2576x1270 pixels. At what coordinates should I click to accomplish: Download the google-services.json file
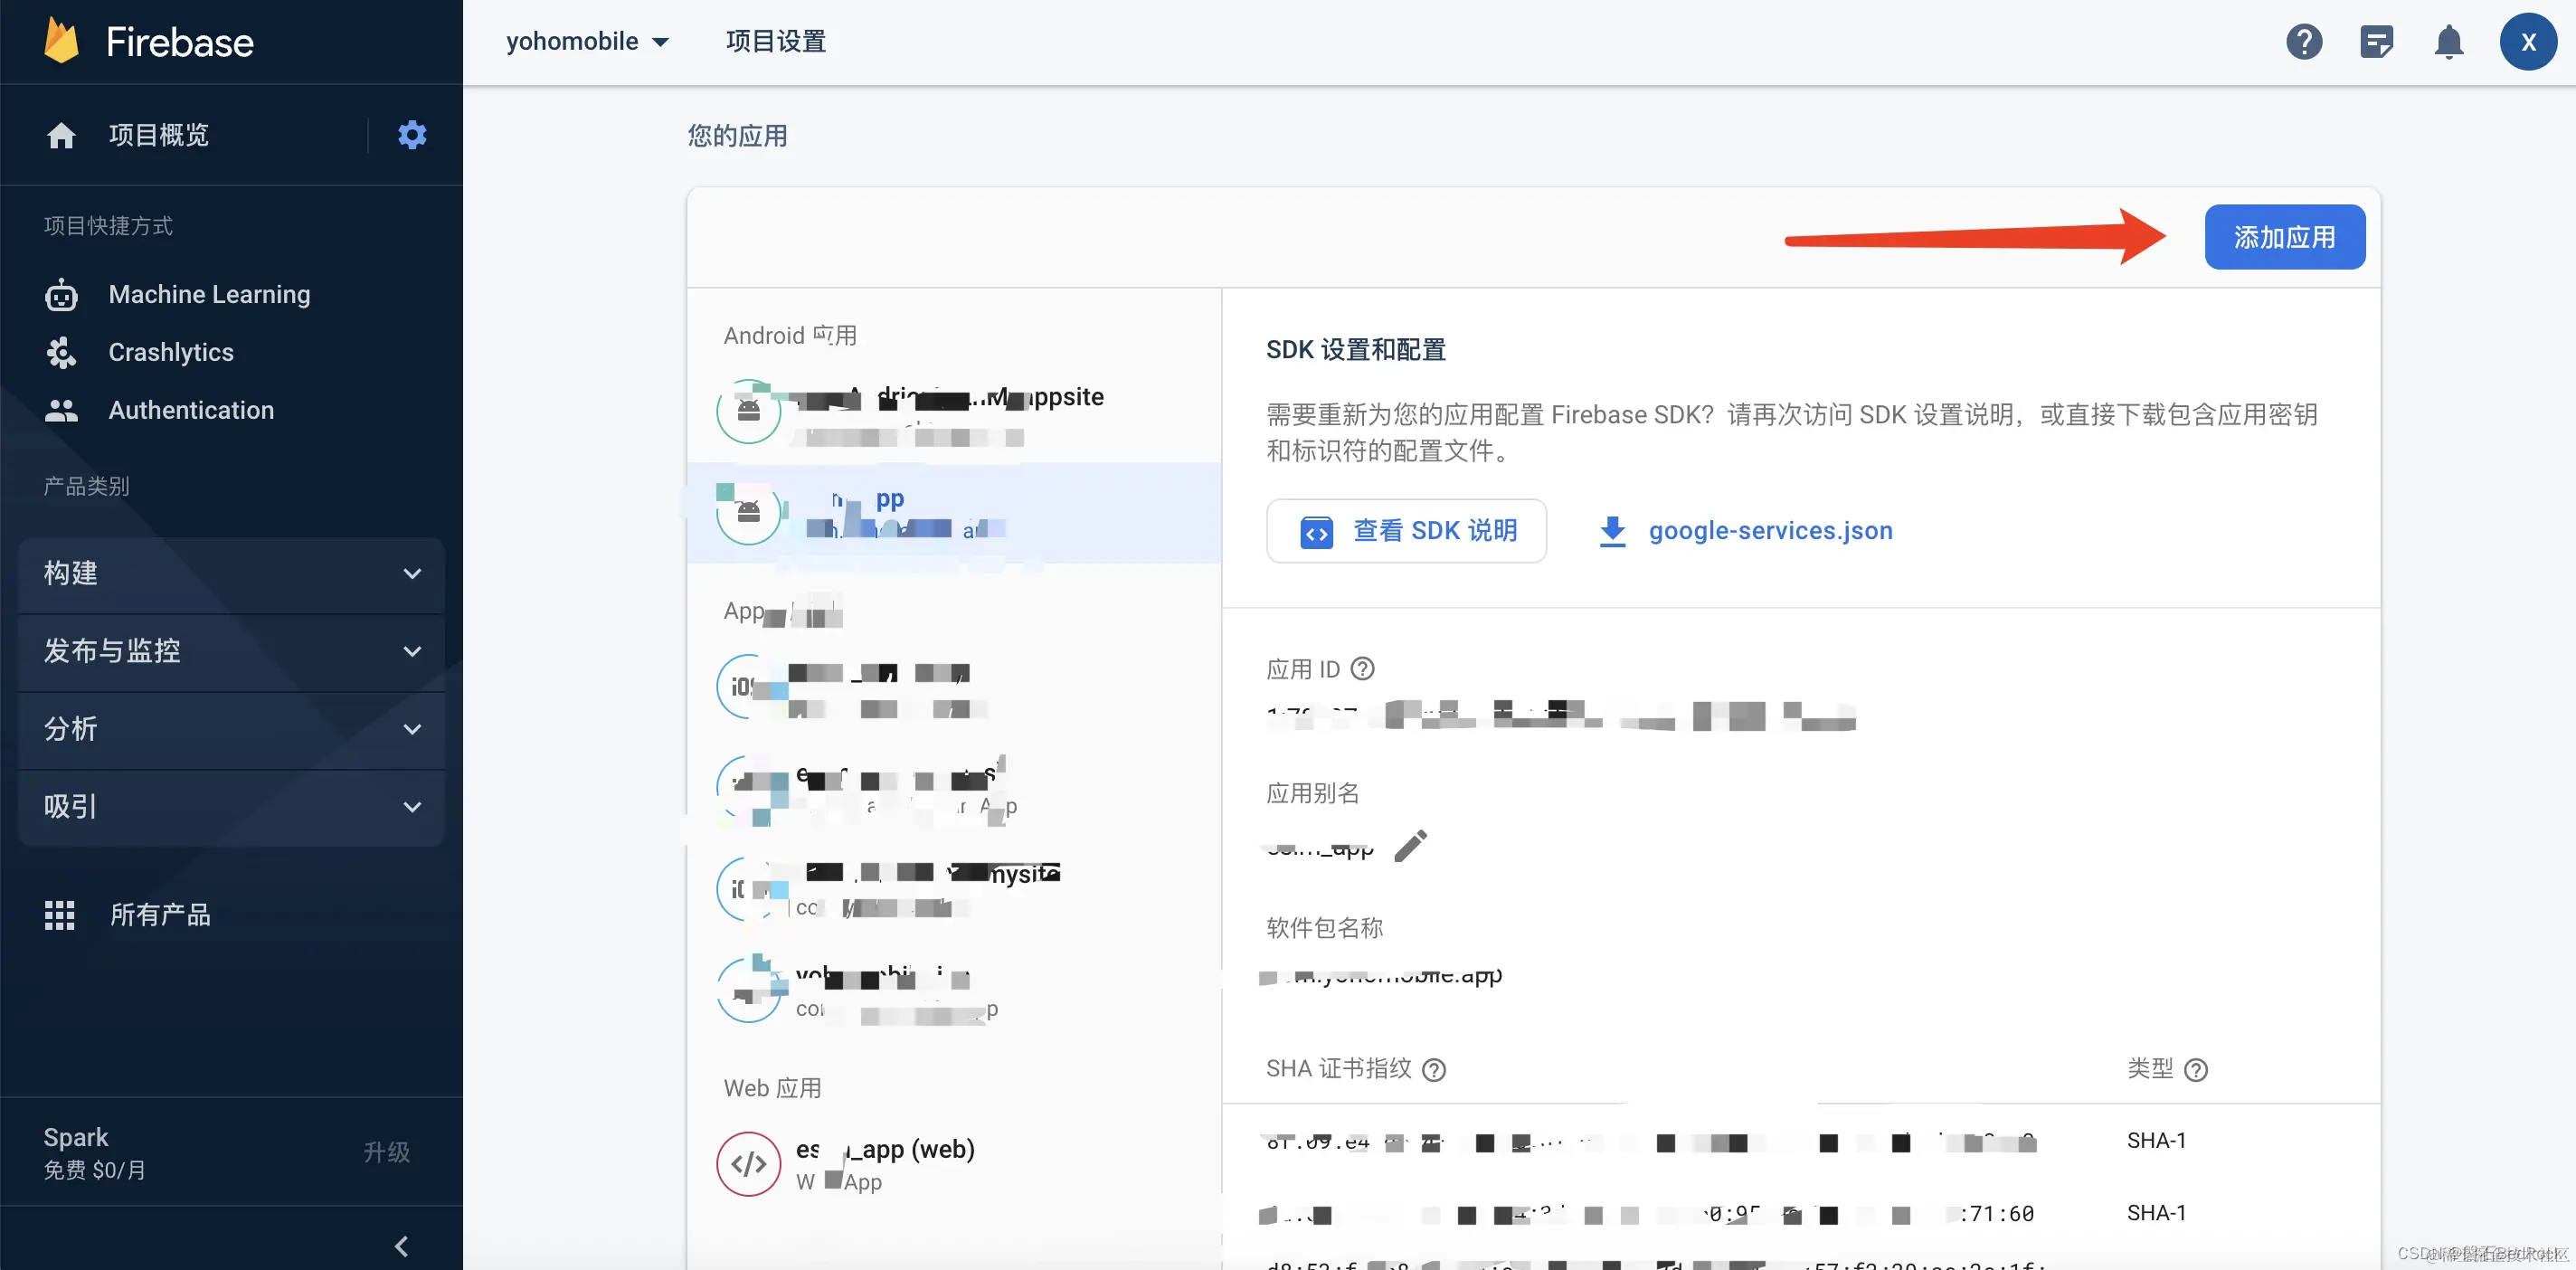click(x=1770, y=530)
